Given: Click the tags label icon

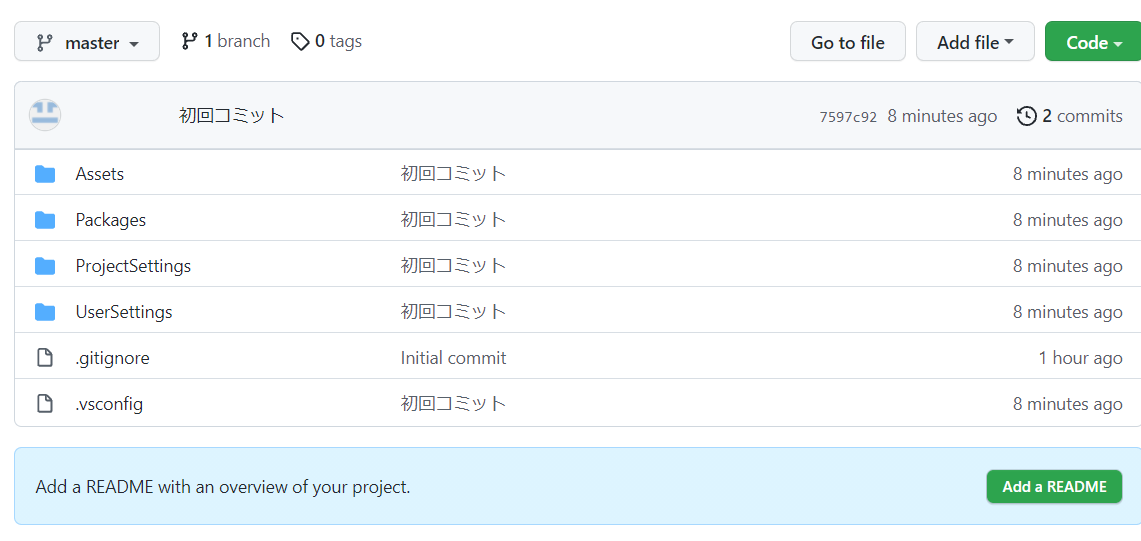Looking at the screenshot, I should [x=300, y=41].
